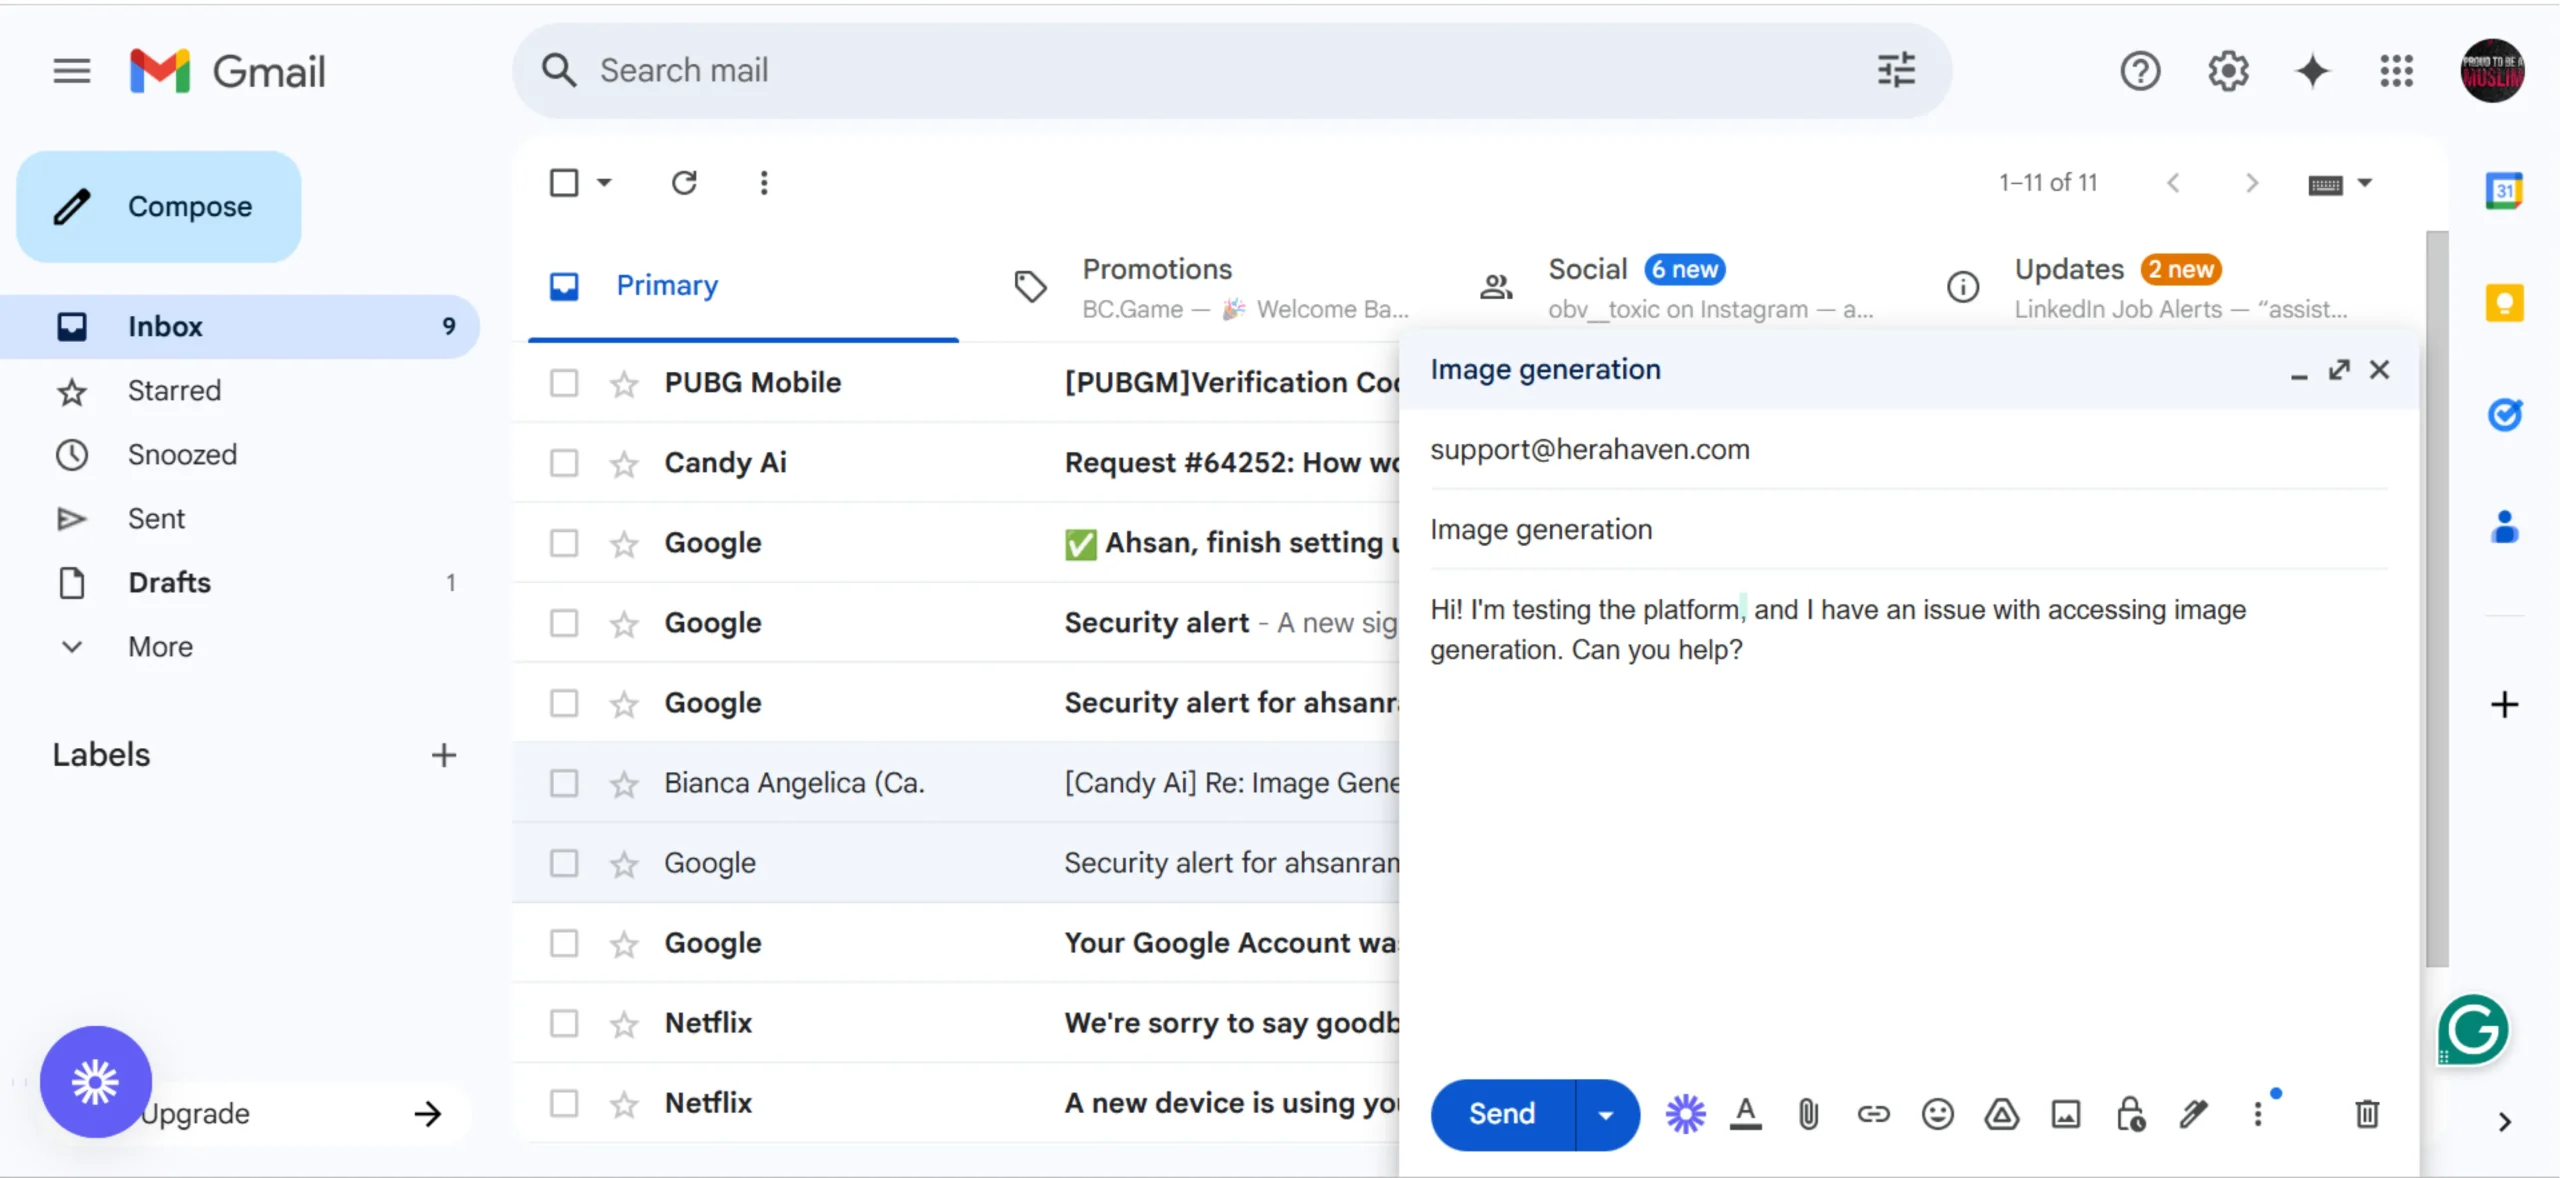Viewport: 2560px width, 1178px height.
Task: Tick the checkbox for Bianca Angelica email
Action: [x=564, y=783]
